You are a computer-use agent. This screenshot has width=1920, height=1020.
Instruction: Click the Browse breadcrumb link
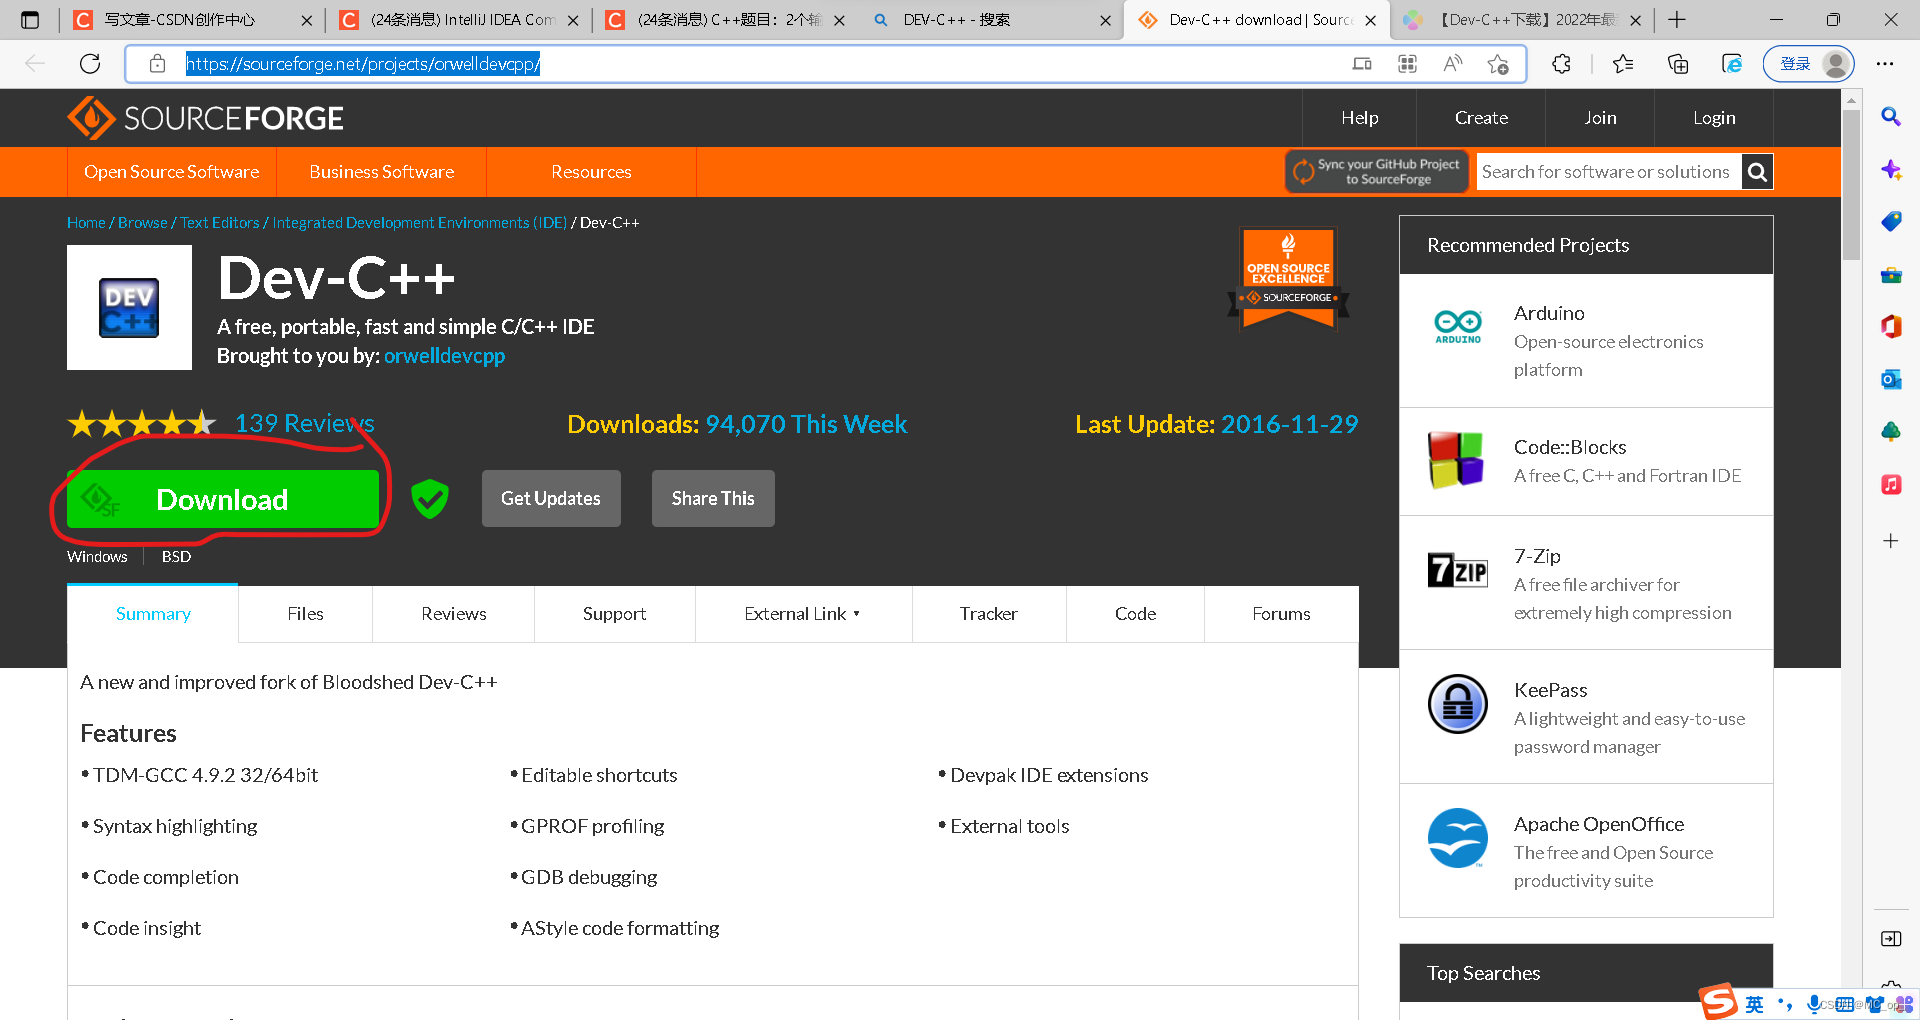pyautogui.click(x=143, y=223)
